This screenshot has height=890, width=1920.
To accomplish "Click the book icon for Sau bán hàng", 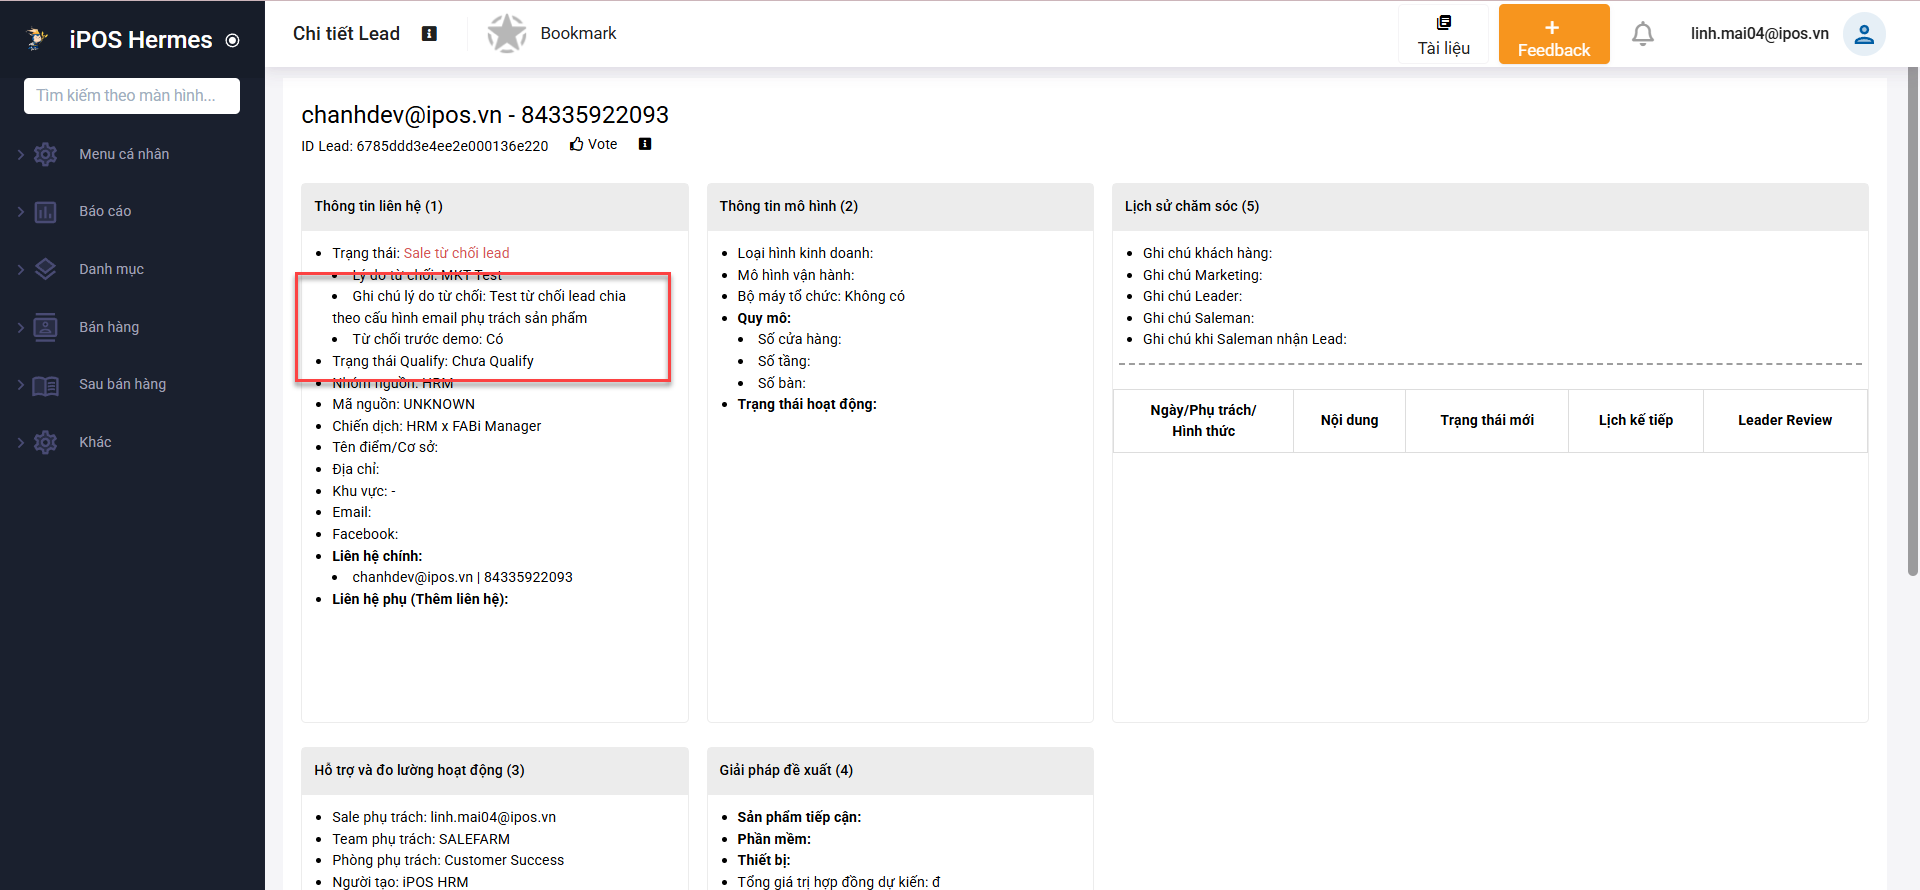I will pyautogui.click(x=46, y=385).
